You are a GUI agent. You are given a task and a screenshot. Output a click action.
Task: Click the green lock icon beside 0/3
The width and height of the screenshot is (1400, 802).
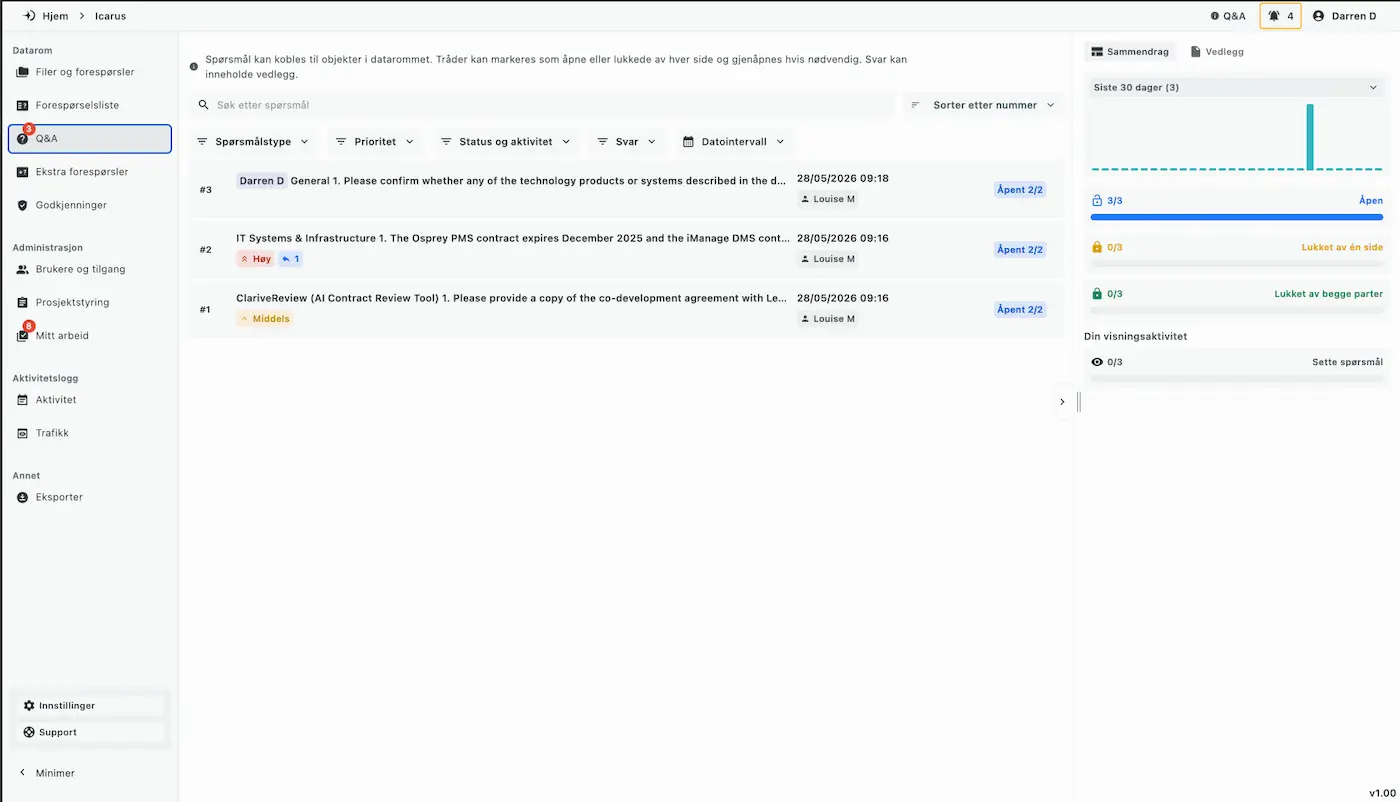[1097, 294]
